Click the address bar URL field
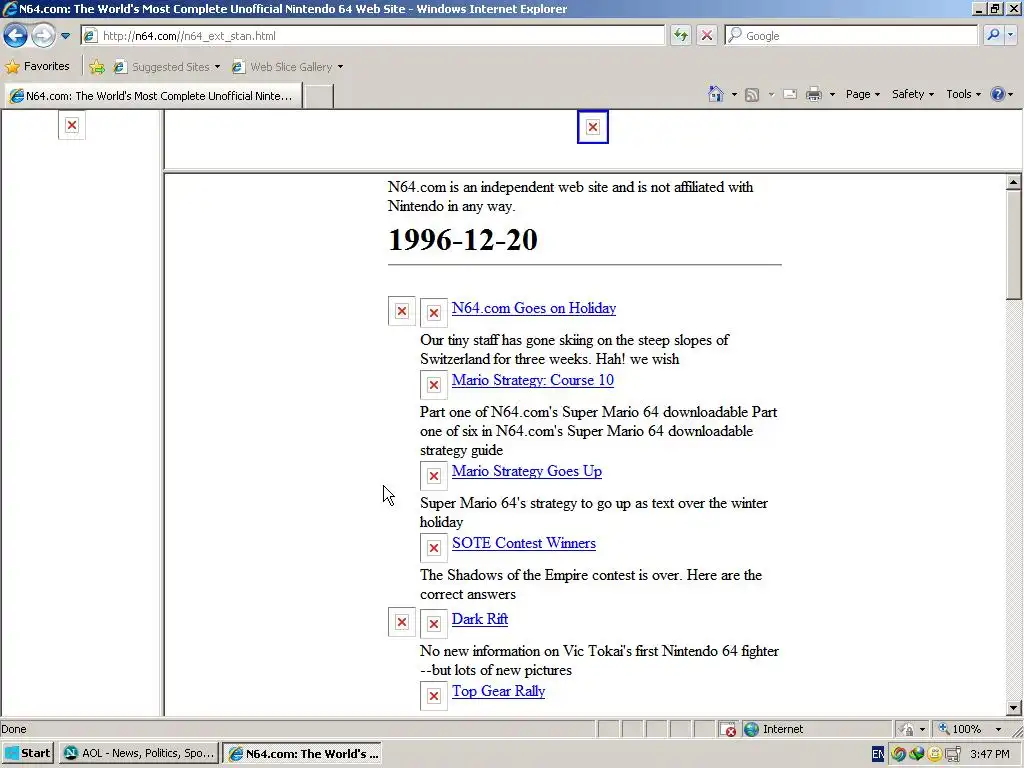1024x768 pixels. pyautogui.click(x=372, y=36)
